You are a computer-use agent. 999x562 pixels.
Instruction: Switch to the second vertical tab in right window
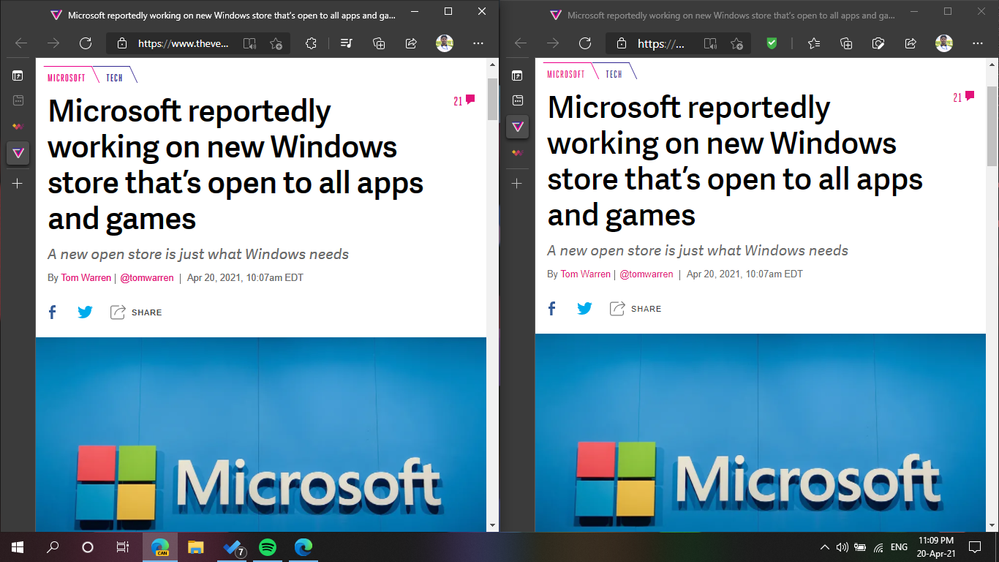point(517,101)
